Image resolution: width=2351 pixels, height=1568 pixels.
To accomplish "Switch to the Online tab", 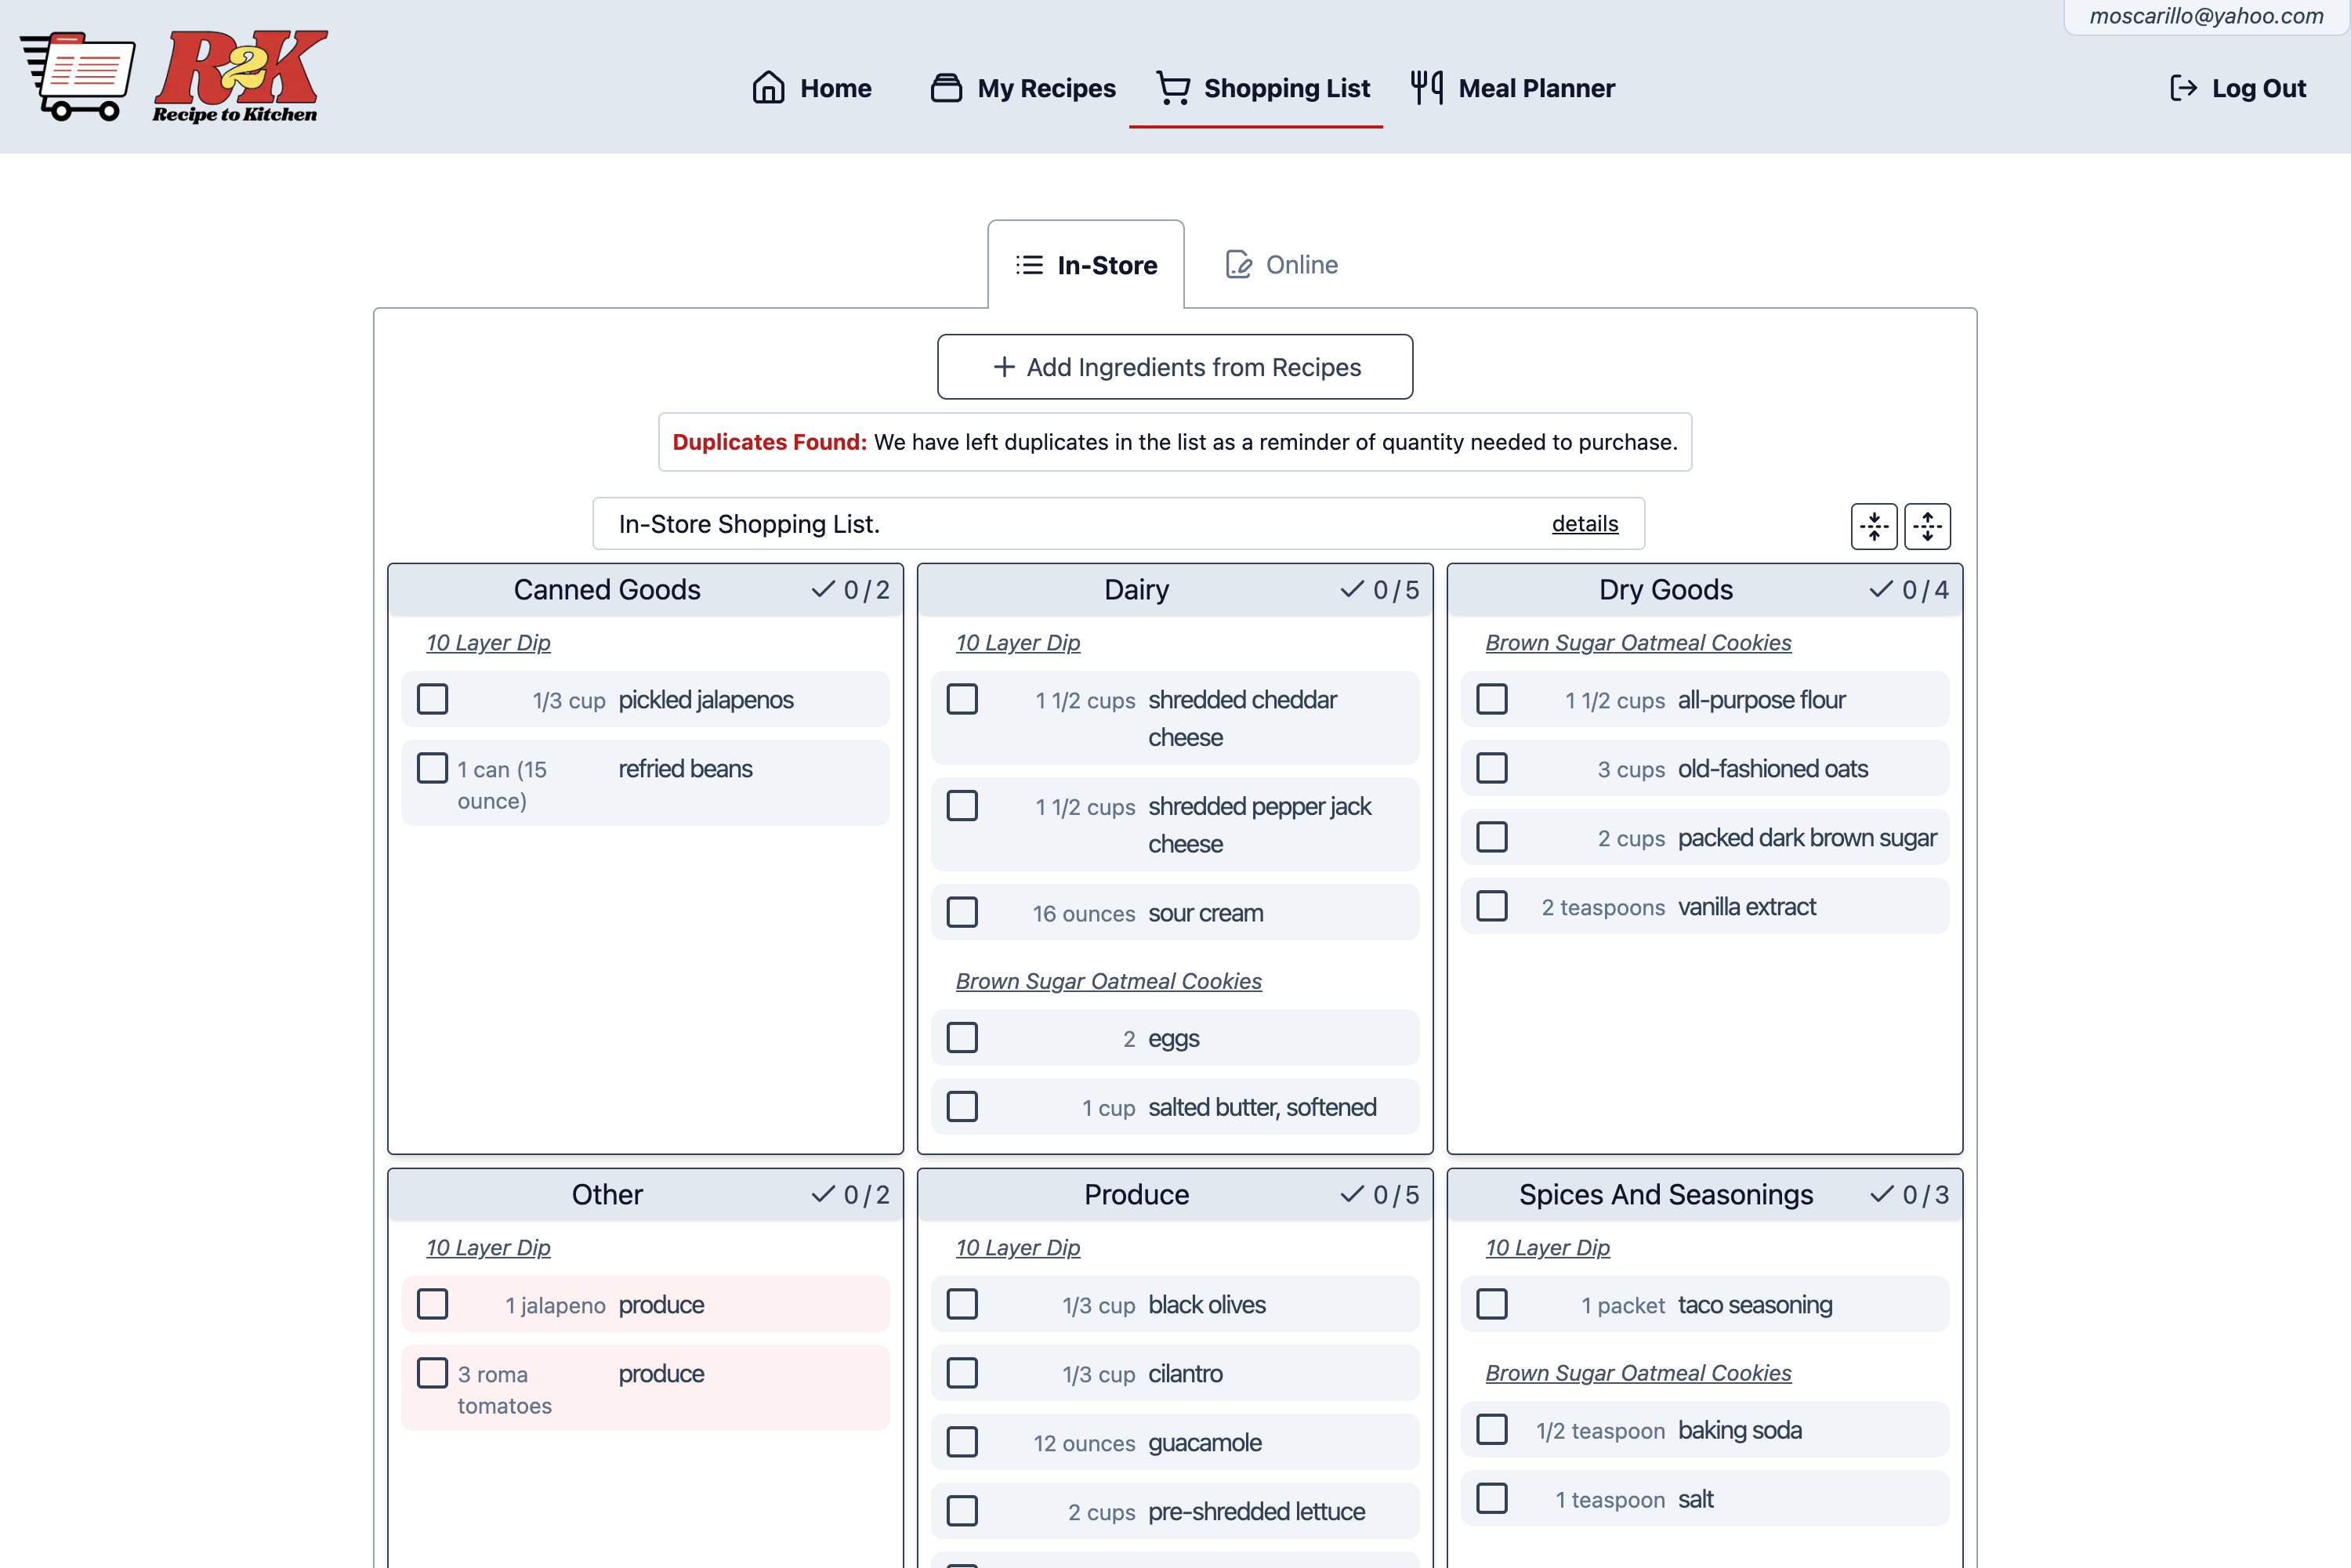I will click(x=1281, y=265).
